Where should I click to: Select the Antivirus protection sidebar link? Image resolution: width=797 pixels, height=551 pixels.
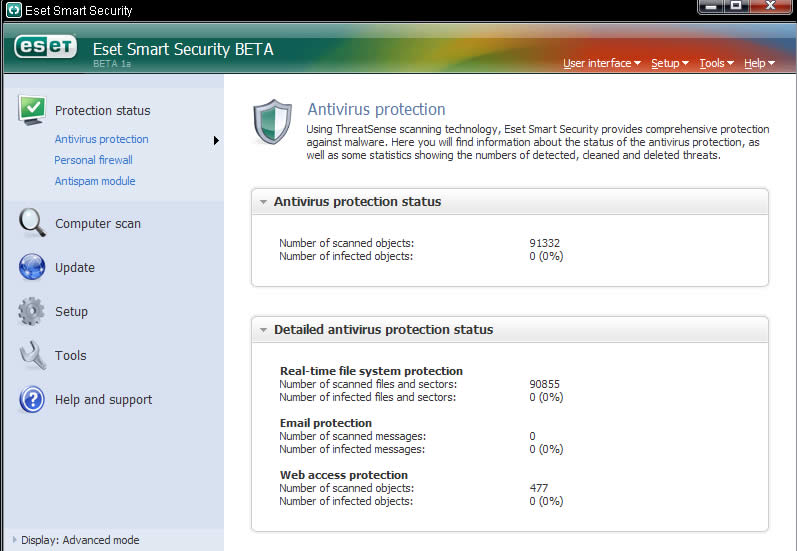tap(102, 139)
